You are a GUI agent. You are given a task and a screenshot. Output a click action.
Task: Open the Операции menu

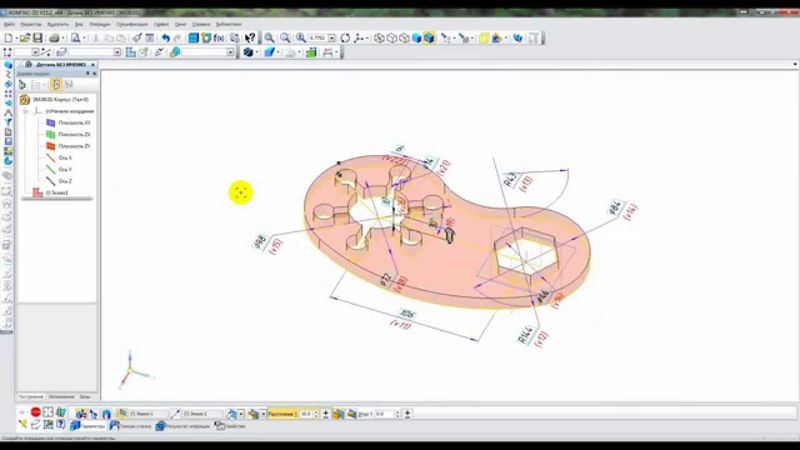tap(99, 24)
